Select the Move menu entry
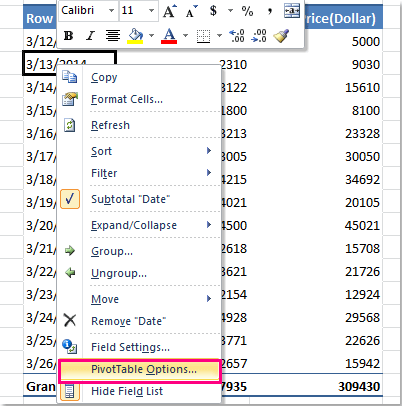402x406 pixels. point(139,299)
